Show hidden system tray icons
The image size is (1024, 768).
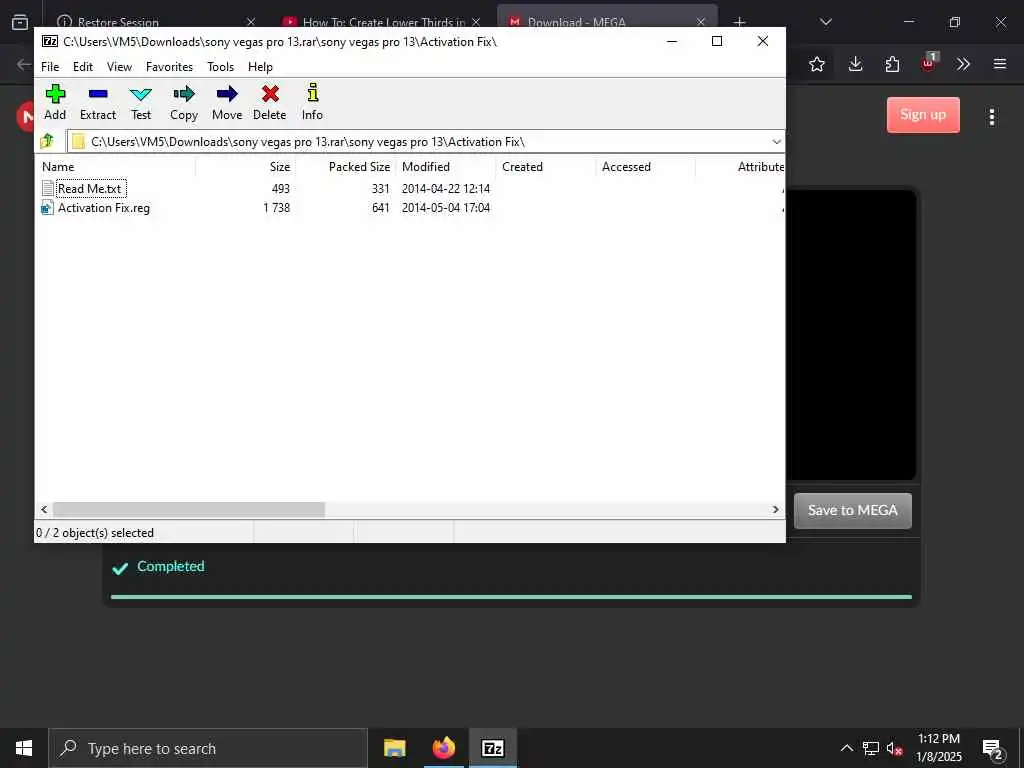click(846, 748)
